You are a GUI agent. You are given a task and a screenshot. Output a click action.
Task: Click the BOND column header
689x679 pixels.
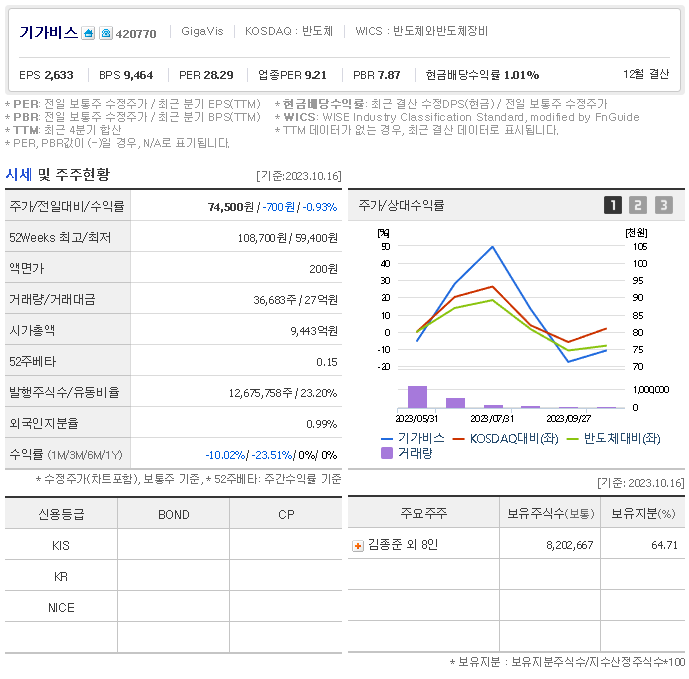tap(174, 514)
